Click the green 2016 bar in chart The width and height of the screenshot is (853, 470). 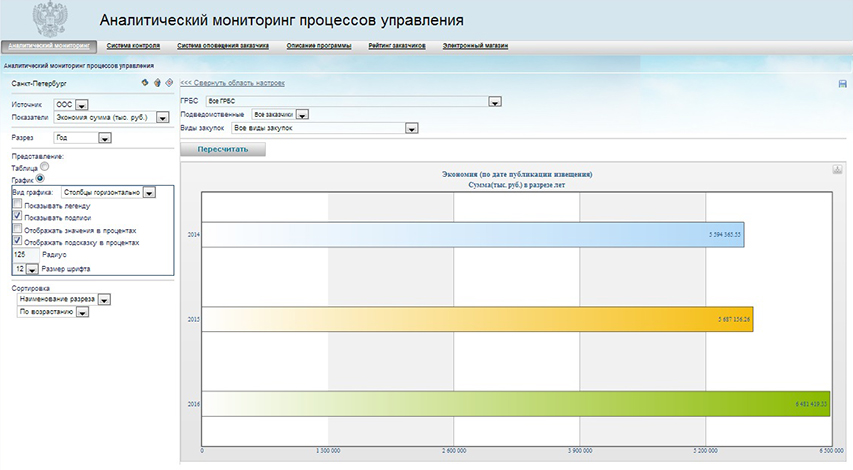515,404
